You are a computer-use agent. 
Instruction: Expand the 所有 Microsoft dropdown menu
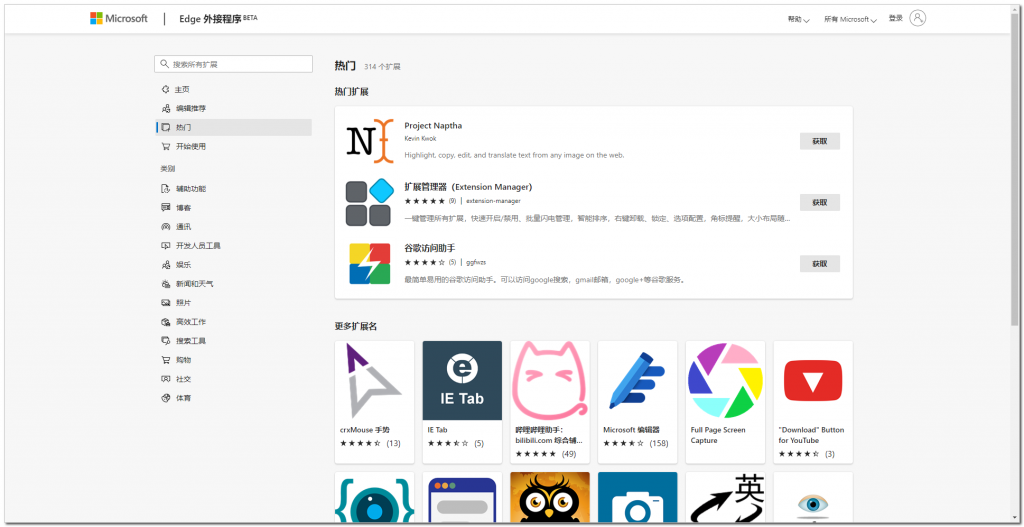849,19
